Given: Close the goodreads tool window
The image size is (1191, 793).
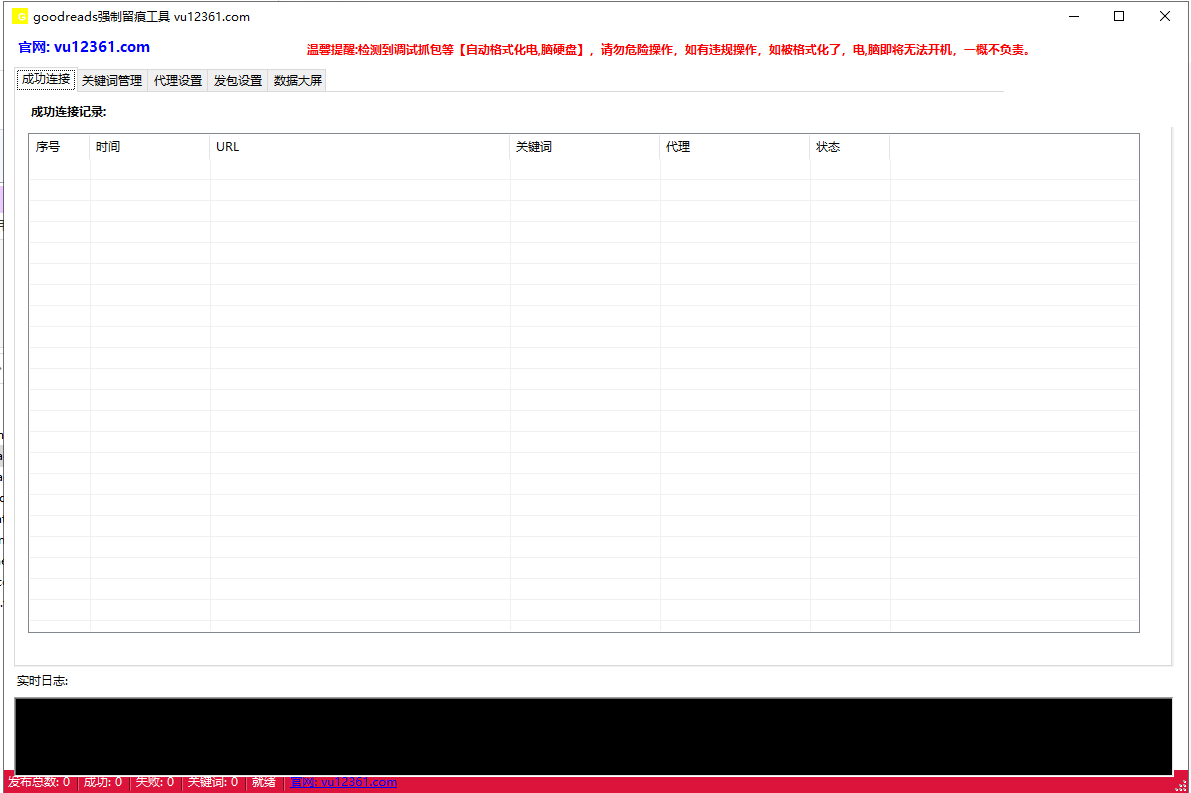Looking at the screenshot, I should [1165, 16].
